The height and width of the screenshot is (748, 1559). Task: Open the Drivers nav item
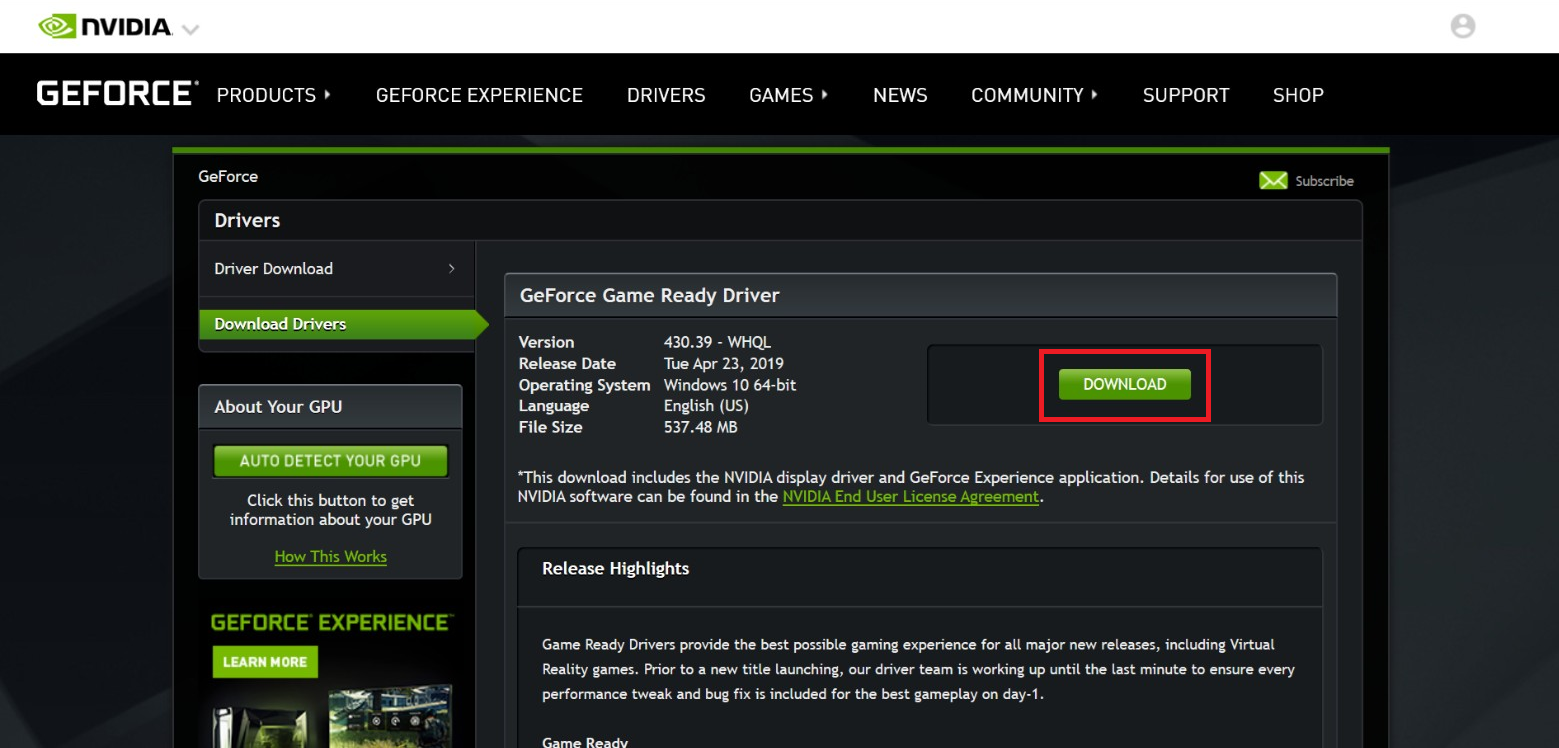[x=666, y=95]
